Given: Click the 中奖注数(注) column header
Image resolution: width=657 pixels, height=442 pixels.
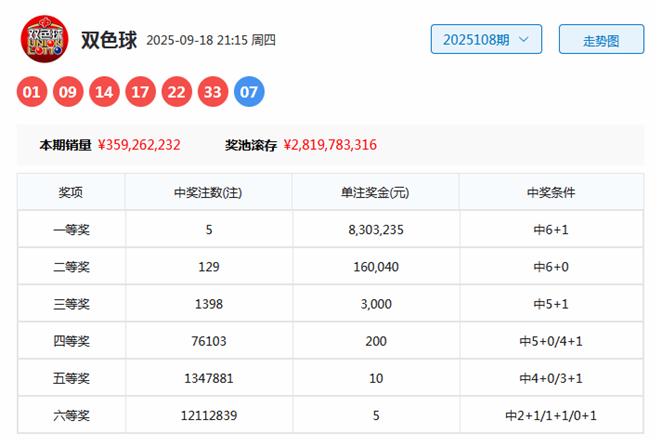Looking at the screenshot, I should (x=208, y=192).
